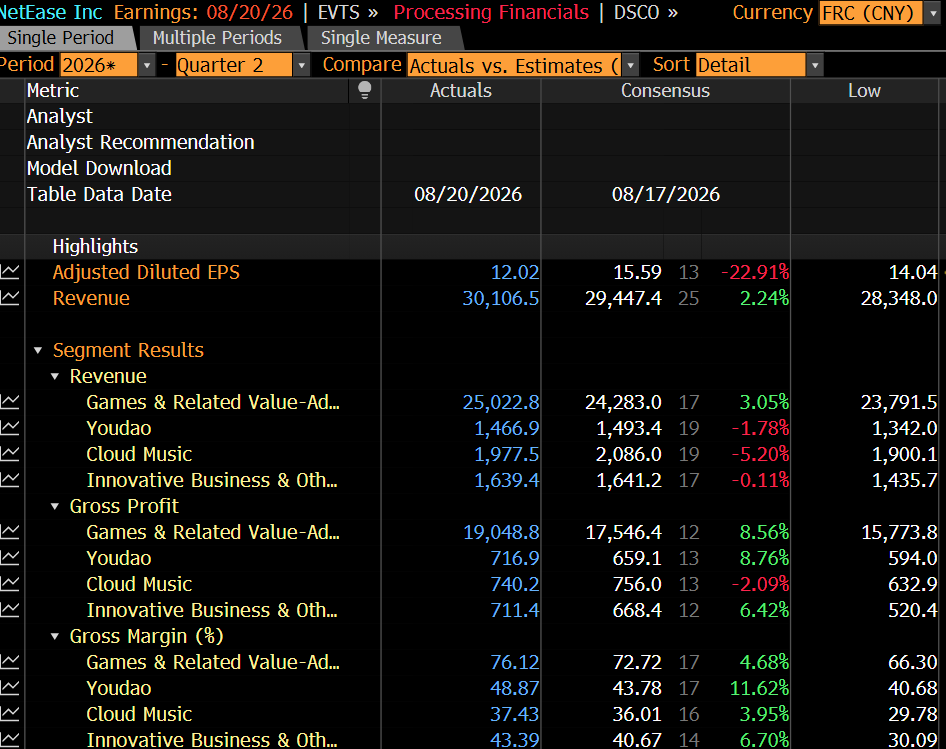The height and width of the screenshot is (749, 946).
Task: Click the Segment Results heading
Action: pos(128,350)
